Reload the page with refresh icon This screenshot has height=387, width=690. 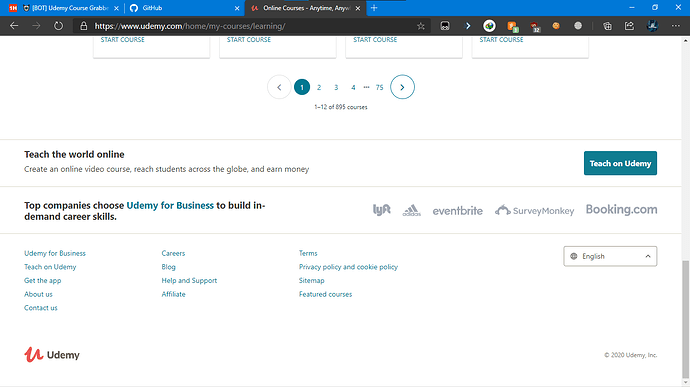[58, 26]
